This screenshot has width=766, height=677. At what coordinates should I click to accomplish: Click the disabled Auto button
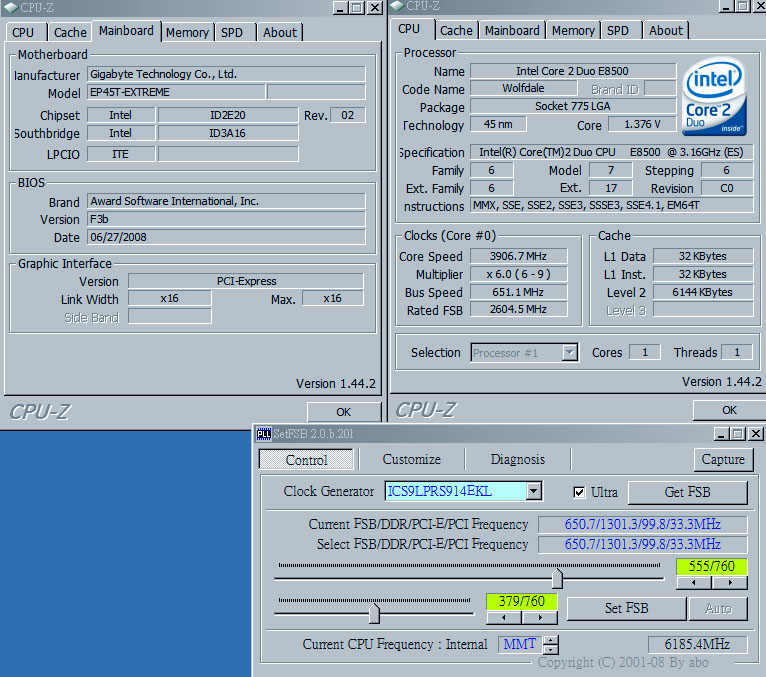(718, 608)
